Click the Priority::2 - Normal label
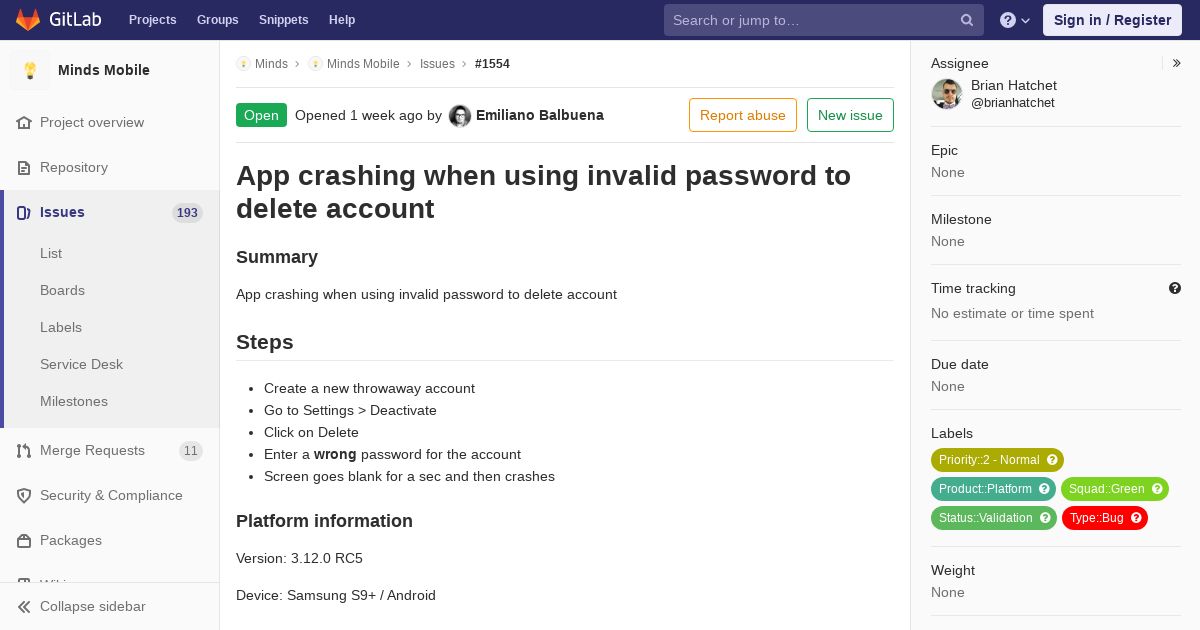 click(997, 460)
